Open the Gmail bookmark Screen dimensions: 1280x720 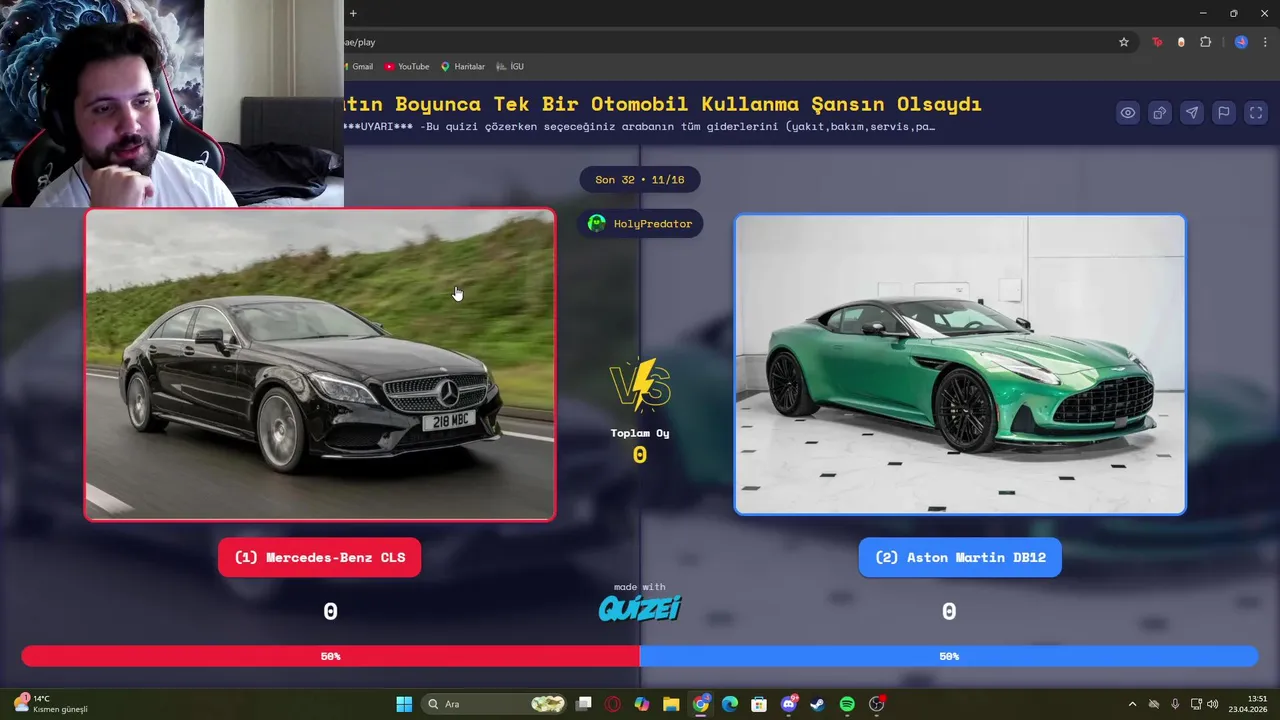(x=359, y=66)
